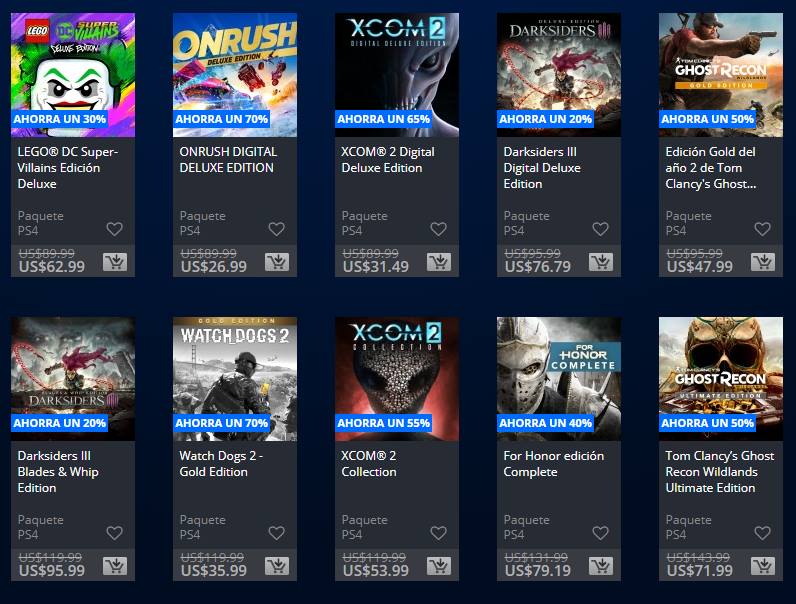Open XCOM 2 Digital Deluxe Edition cover image
This screenshot has width=796, height=604.
coord(397,75)
